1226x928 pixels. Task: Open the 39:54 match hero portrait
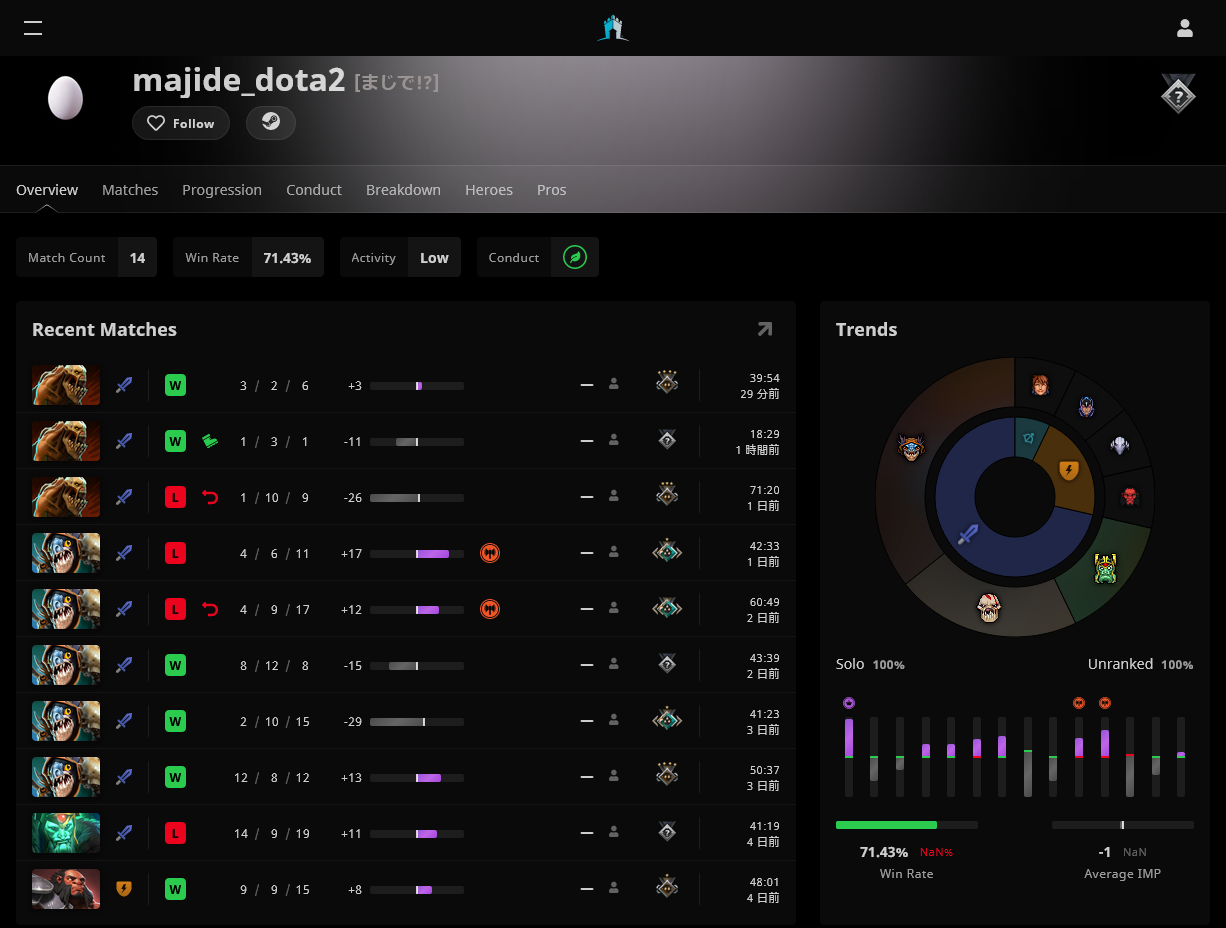[66, 385]
